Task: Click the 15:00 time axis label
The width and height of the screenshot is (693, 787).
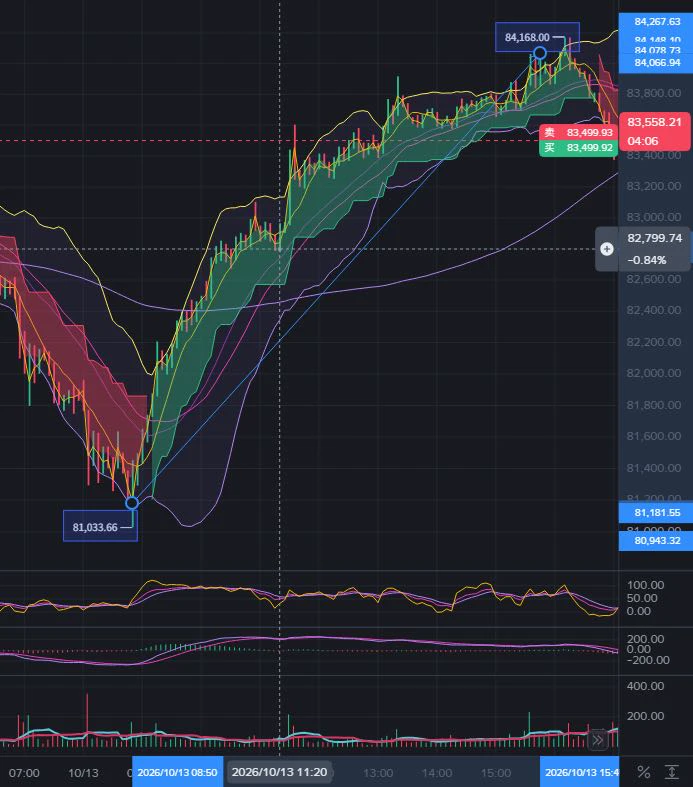Action: click(x=496, y=773)
